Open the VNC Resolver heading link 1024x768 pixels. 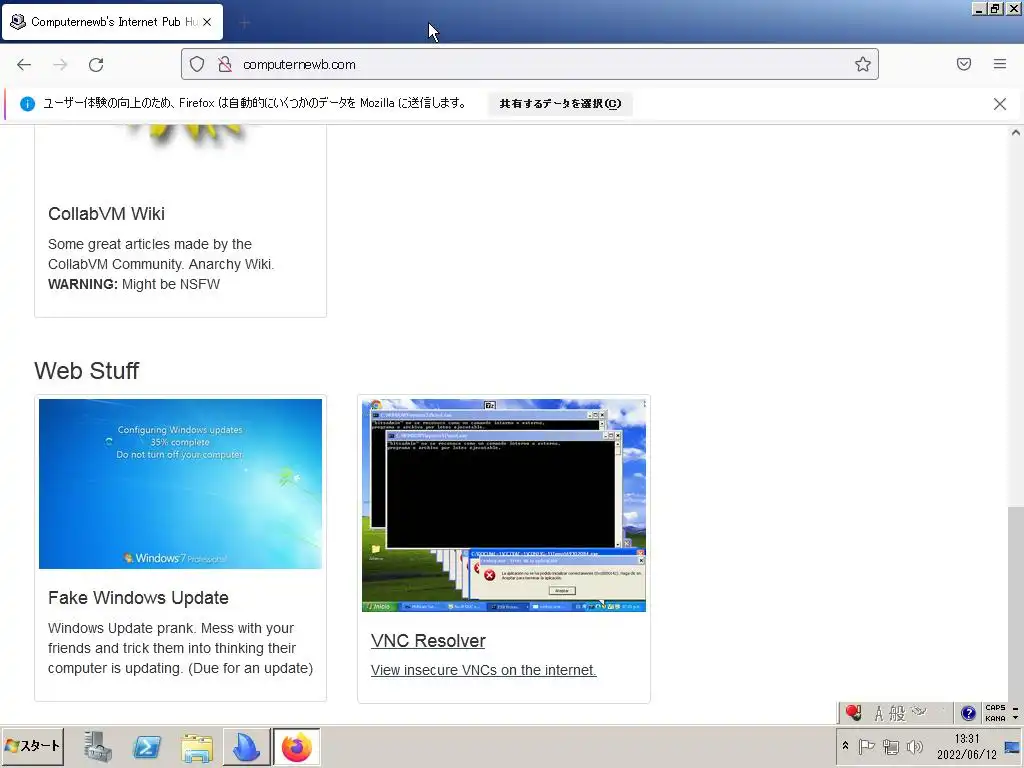coord(428,641)
